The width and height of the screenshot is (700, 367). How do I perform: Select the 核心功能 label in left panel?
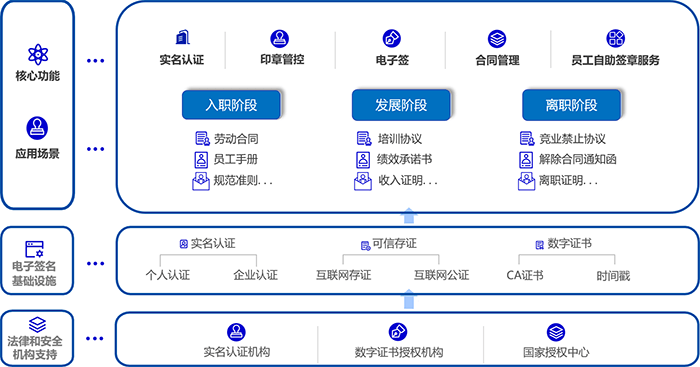(38, 76)
